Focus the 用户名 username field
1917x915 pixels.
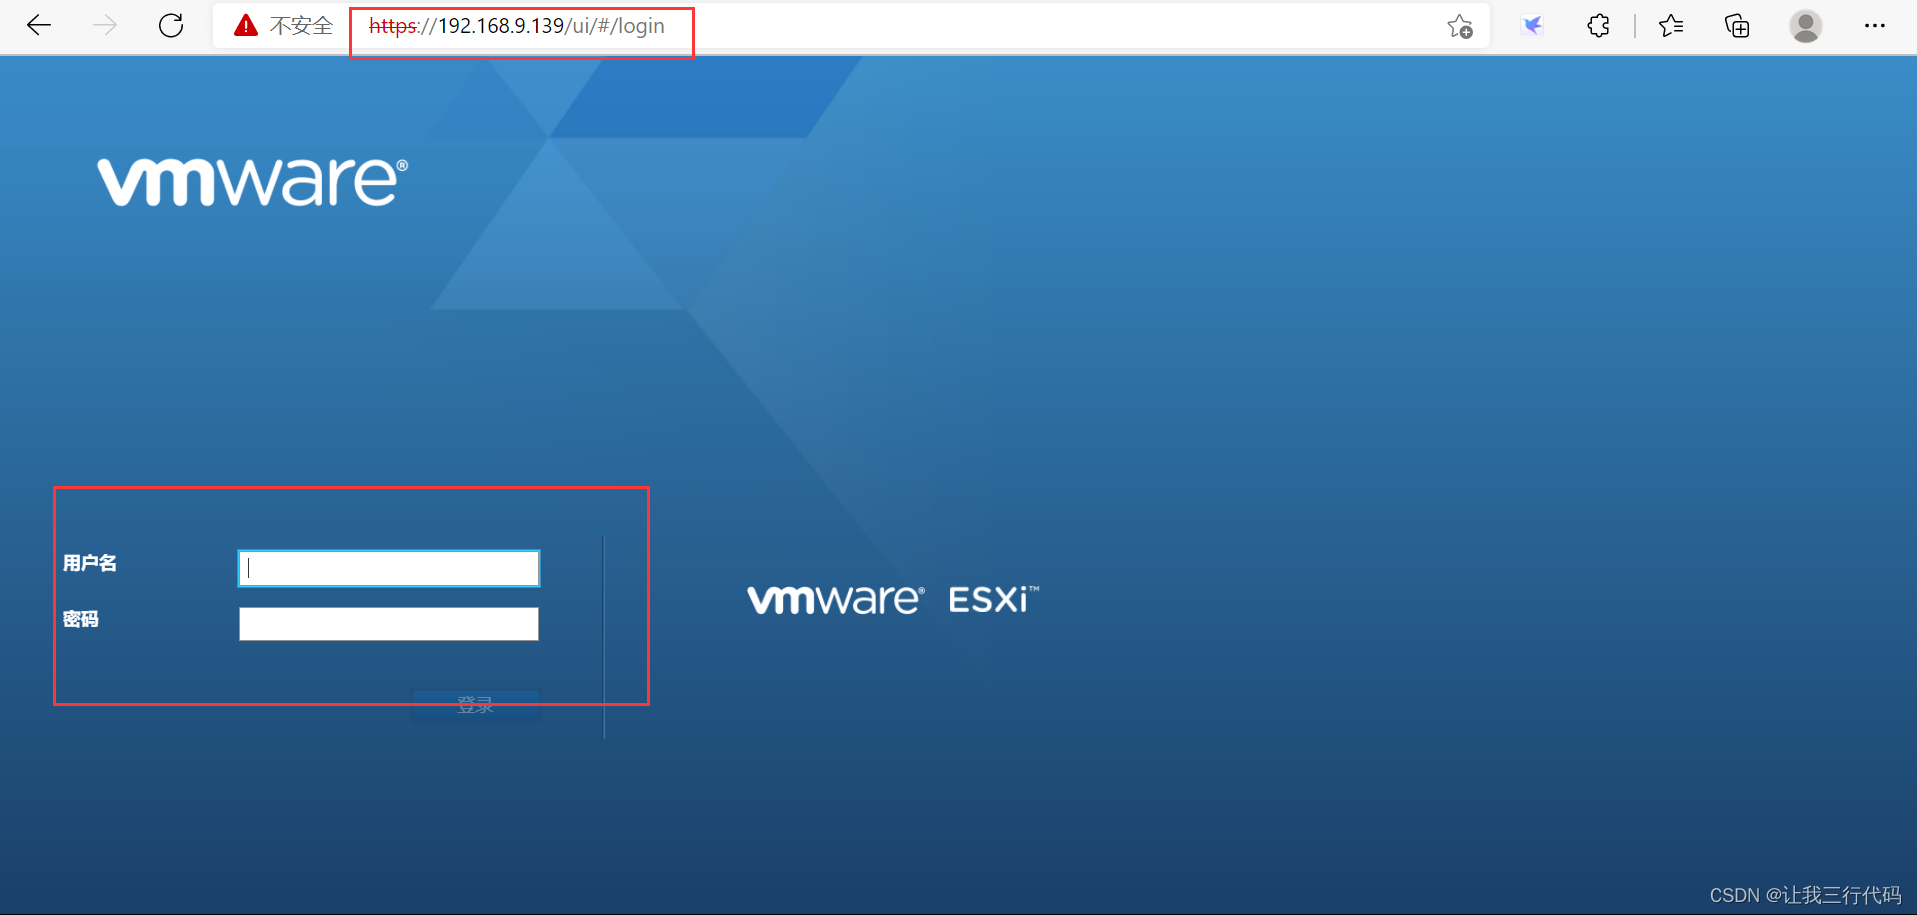pos(389,568)
